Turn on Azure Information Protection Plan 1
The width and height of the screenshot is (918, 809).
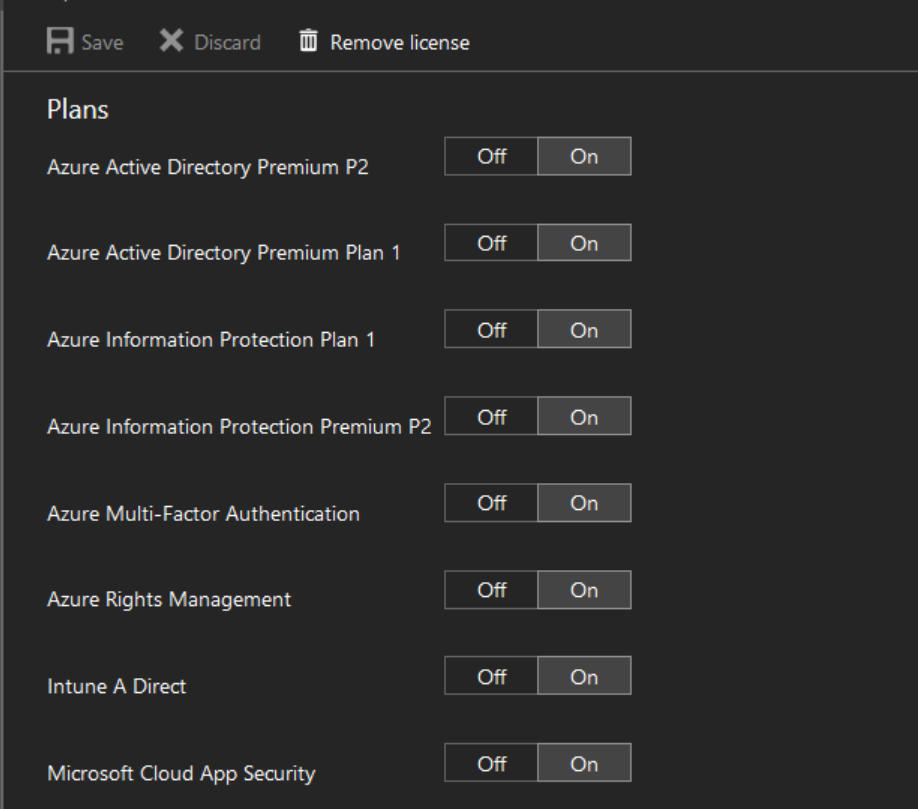coord(584,330)
